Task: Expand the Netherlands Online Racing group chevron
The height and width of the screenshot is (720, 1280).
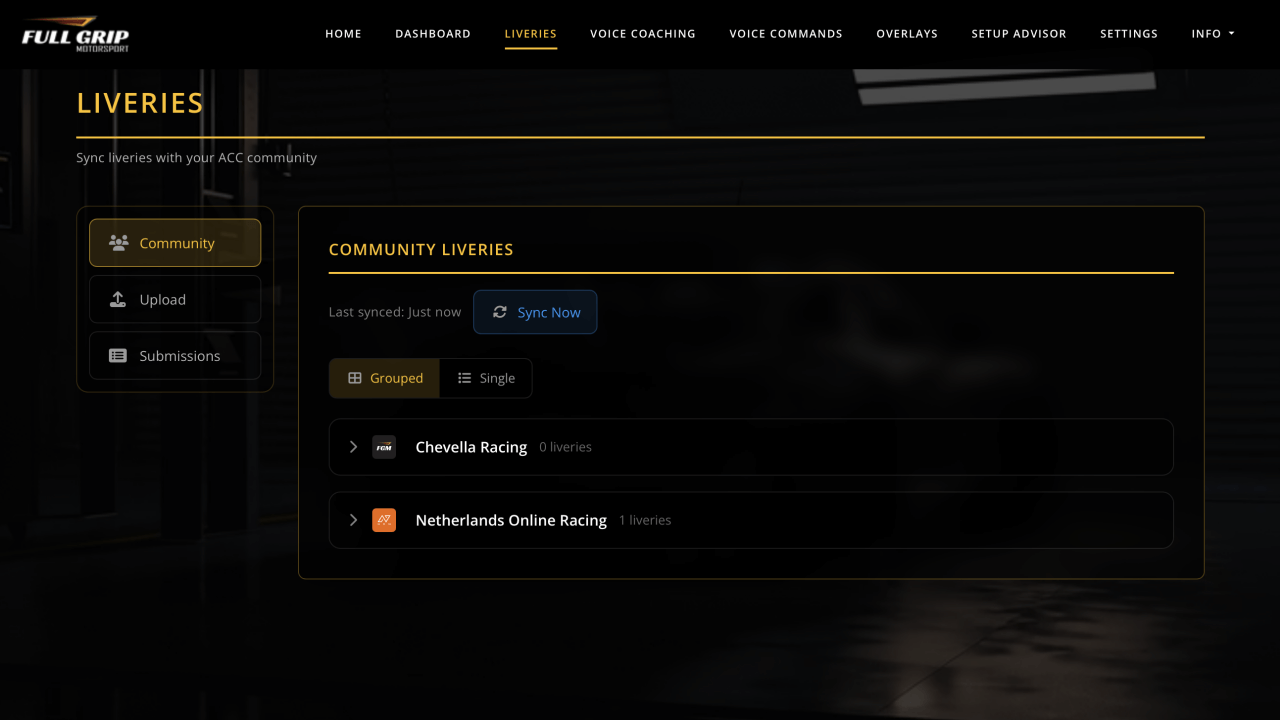Action: (353, 520)
